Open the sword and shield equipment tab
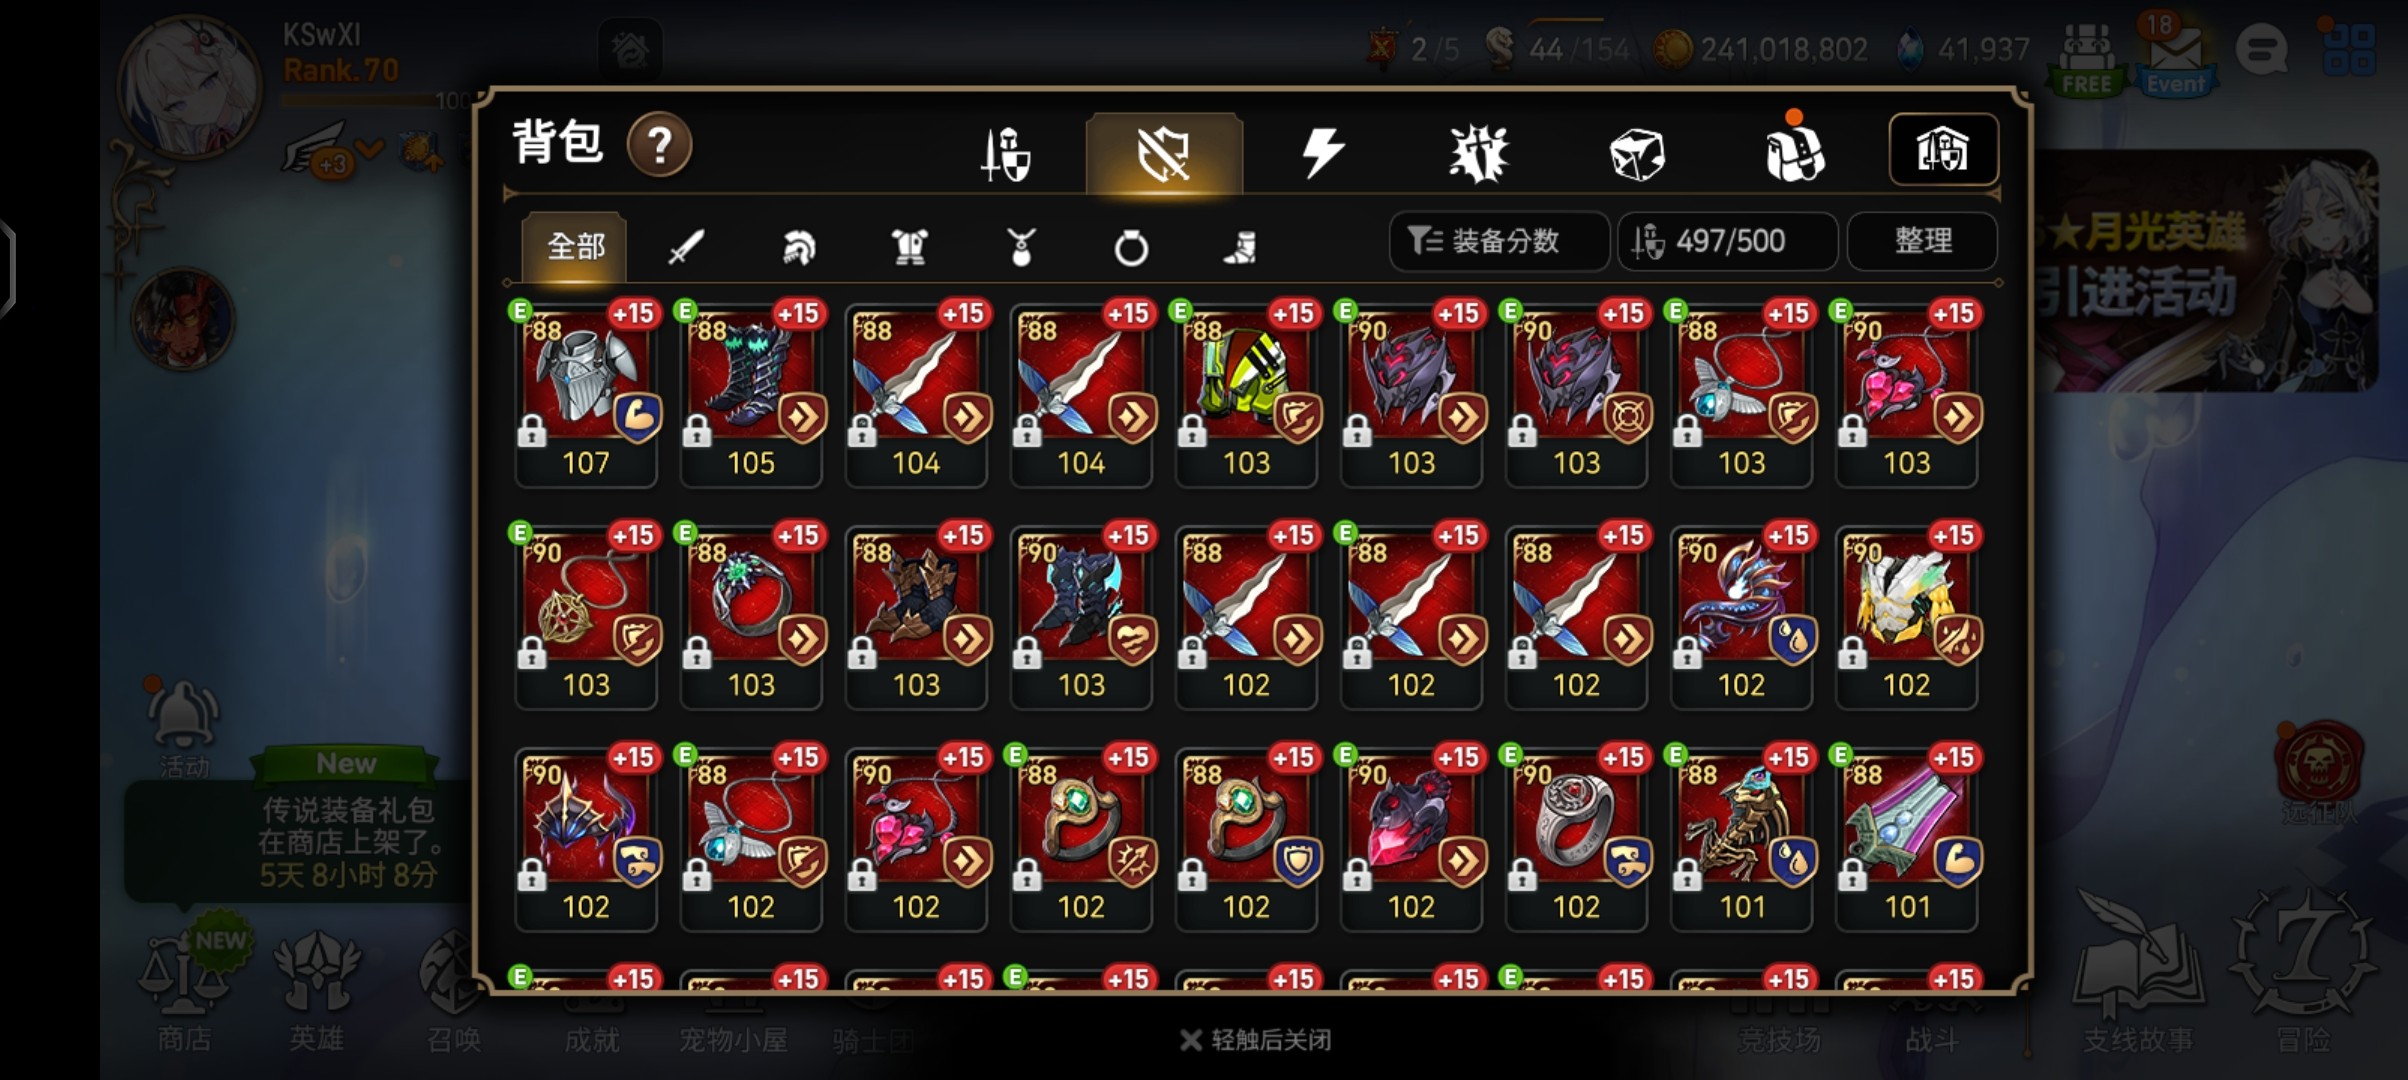The width and height of the screenshot is (2408, 1080). tap(1005, 154)
